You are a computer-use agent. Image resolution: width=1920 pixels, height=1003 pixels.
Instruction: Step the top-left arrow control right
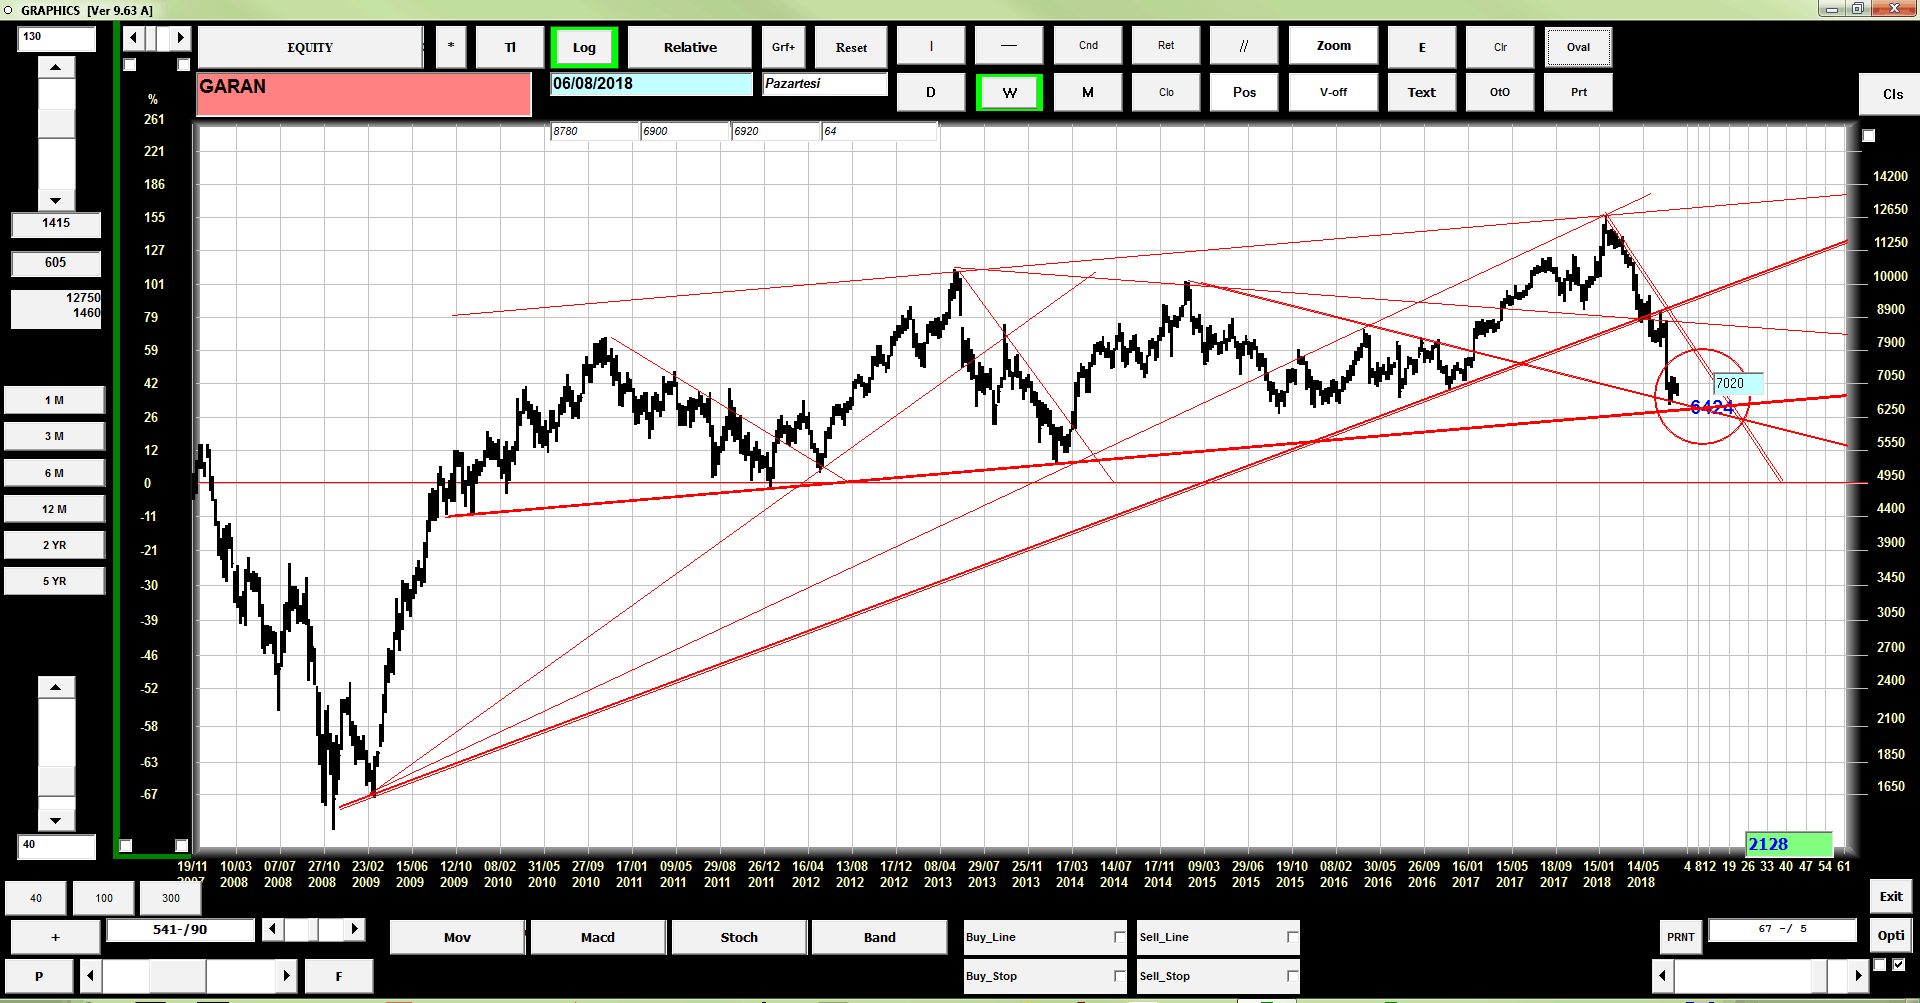tap(180, 38)
